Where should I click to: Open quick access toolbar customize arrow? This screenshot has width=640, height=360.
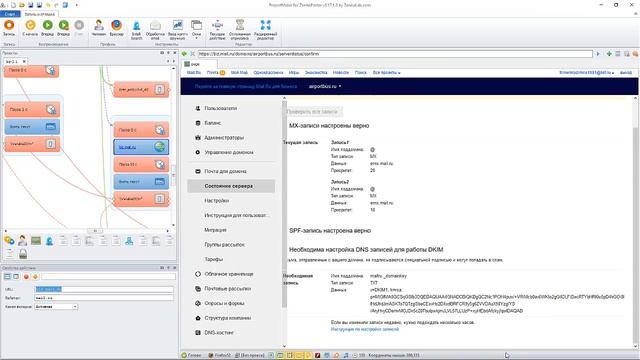tap(76, 5)
